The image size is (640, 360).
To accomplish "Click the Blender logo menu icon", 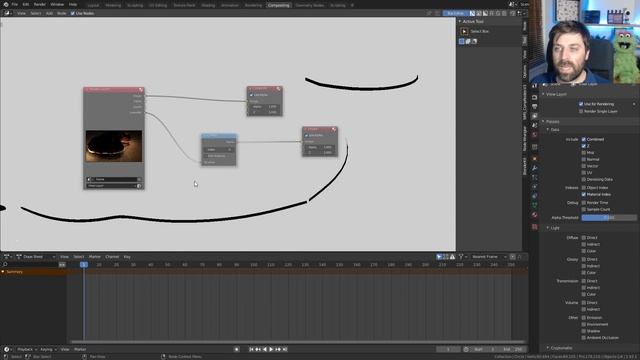I will point(5,4).
